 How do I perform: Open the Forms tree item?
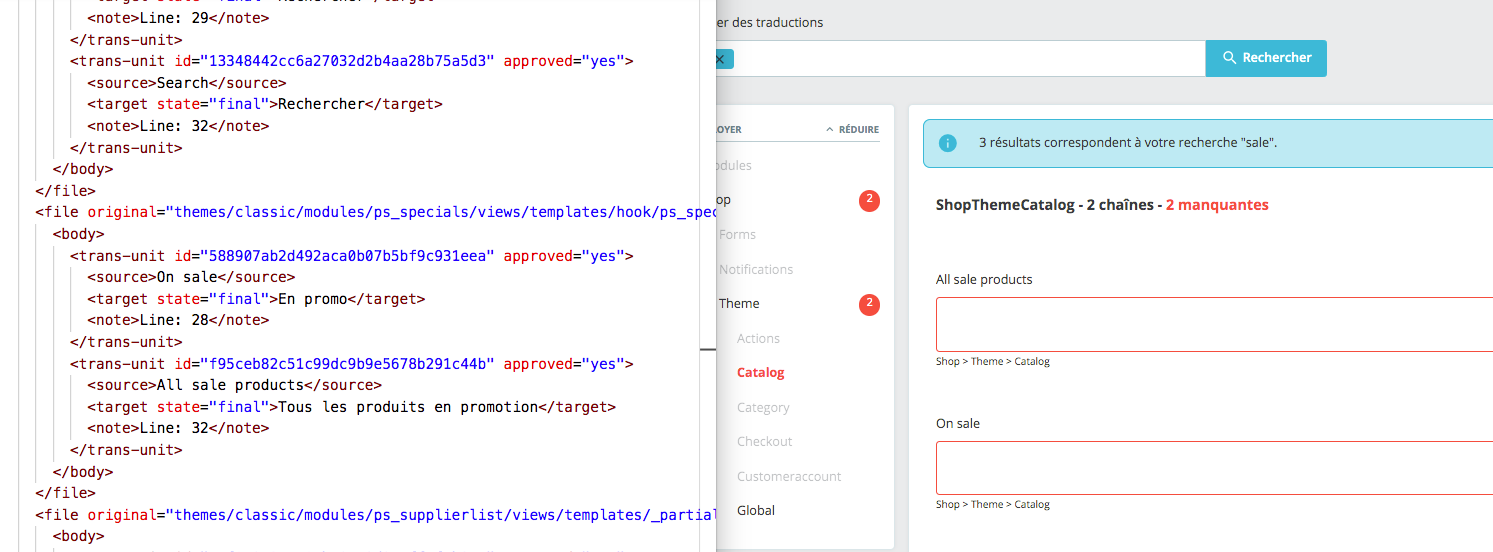[737, 235]
